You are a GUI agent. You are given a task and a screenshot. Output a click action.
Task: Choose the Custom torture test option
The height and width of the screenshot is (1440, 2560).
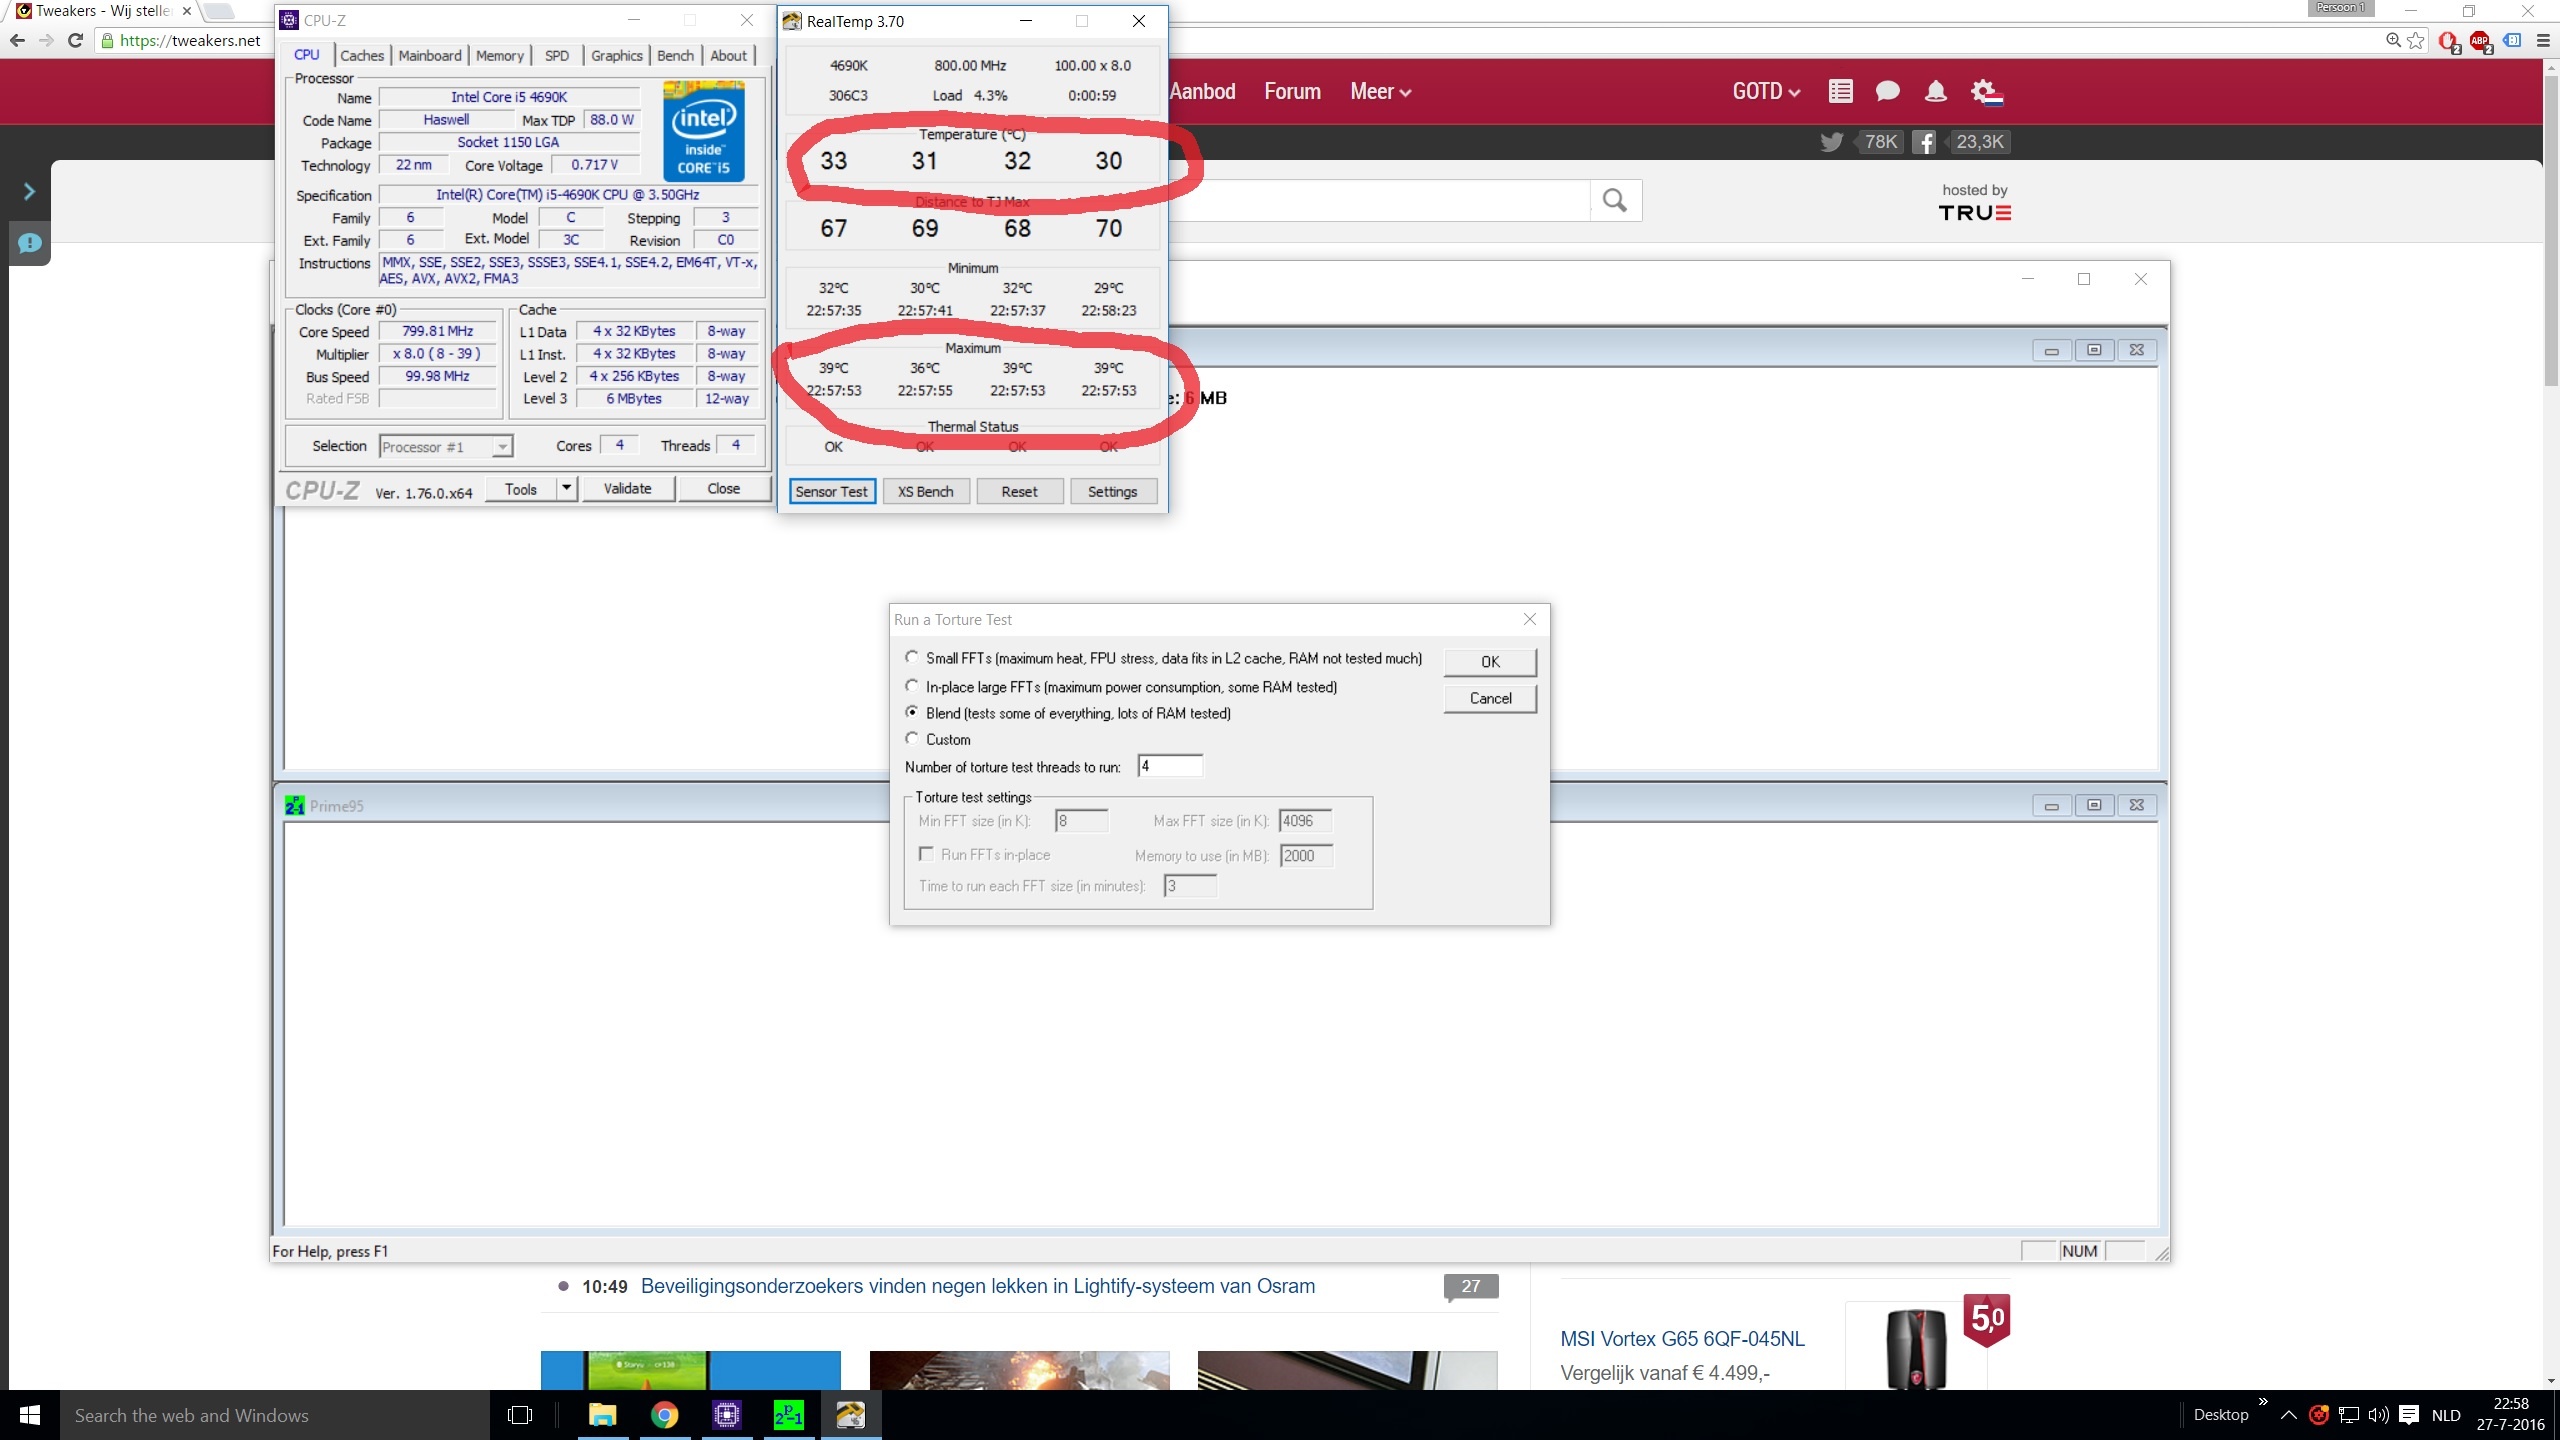pos(912,739)
